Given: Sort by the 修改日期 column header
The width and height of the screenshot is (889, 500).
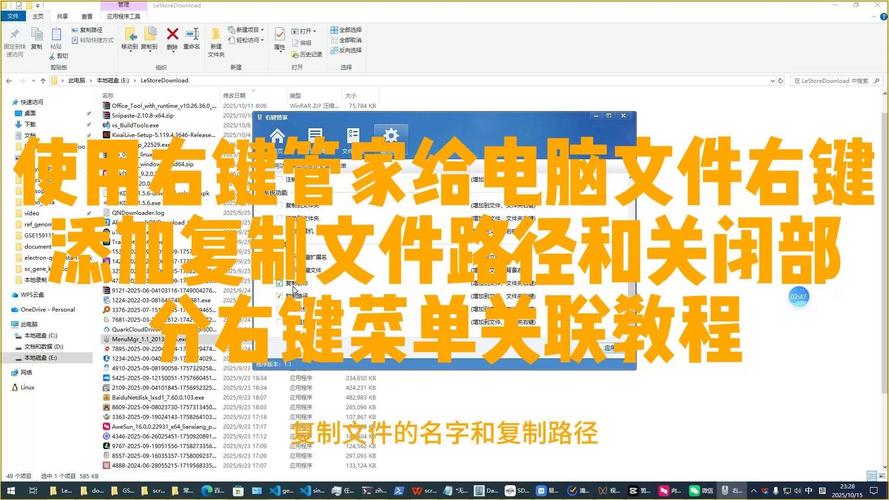Looking at the screenshot, I should tap(234, 96).
